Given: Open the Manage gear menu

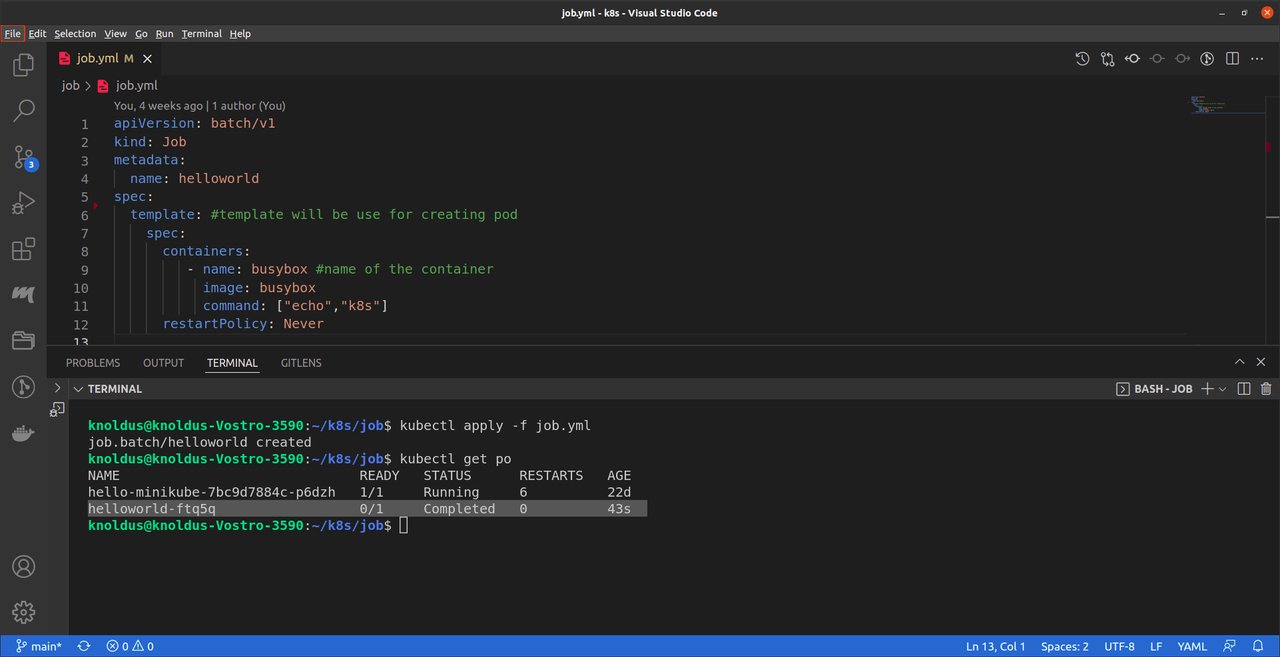Looking at the screenshot, I should tap(23, 612).
